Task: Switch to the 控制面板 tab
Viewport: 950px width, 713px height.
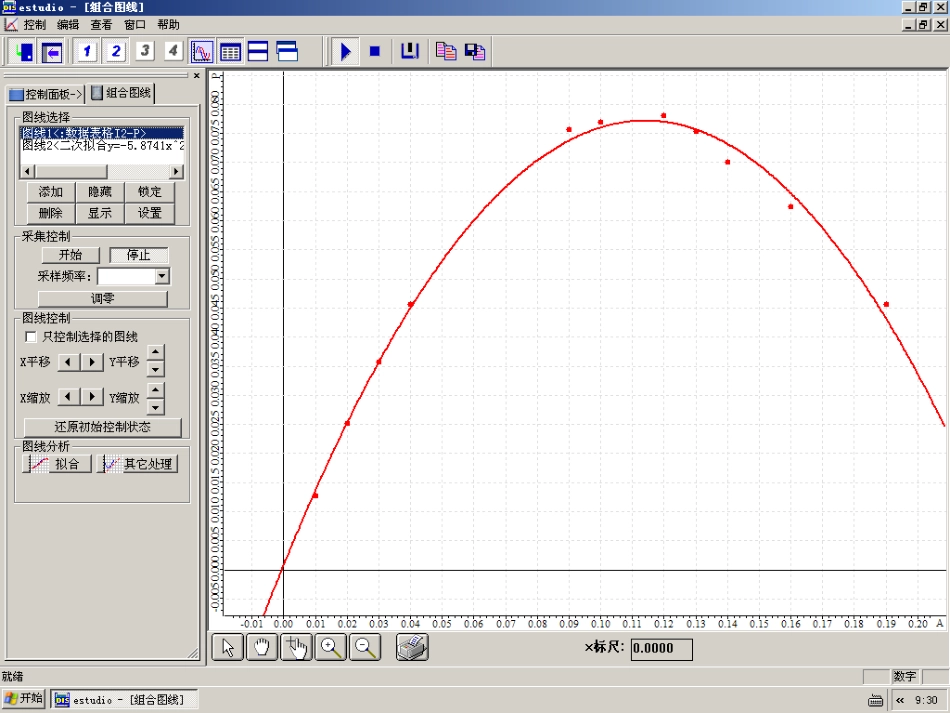Action: [x=46, y=94]
